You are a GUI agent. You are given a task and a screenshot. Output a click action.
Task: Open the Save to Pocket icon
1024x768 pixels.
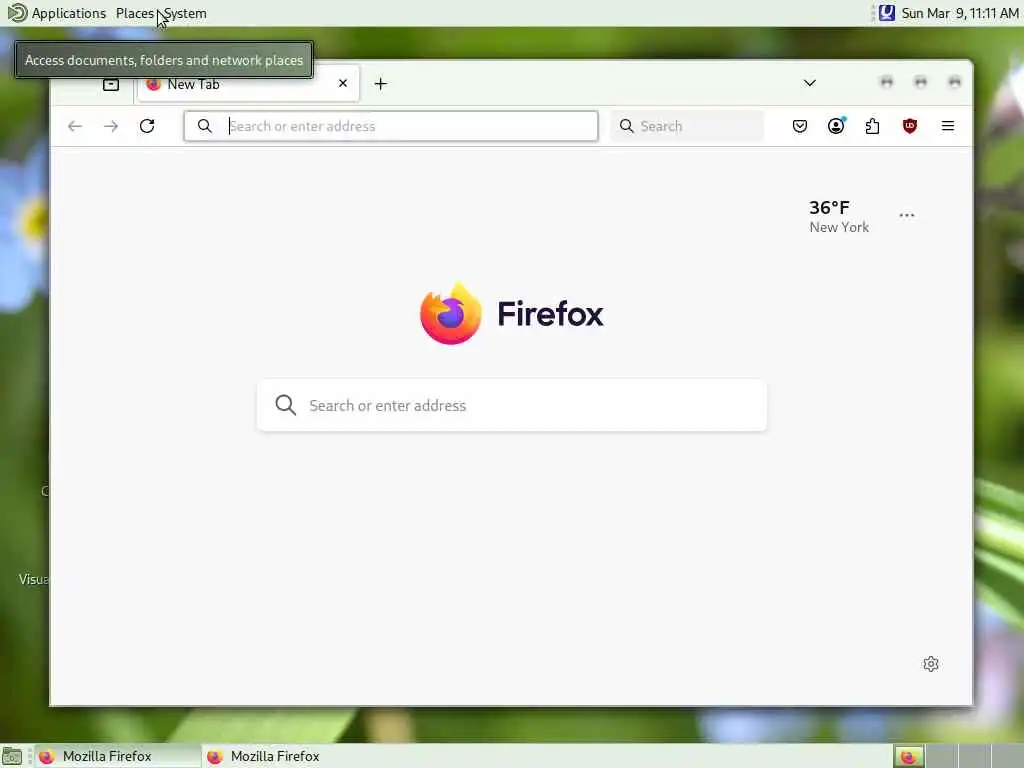pyautogui.click(x=799, y=126)
